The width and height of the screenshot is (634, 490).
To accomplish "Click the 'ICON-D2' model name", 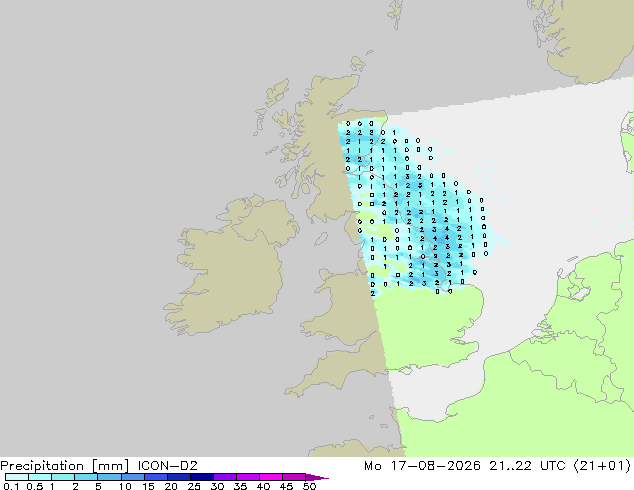I will [167, 466].
